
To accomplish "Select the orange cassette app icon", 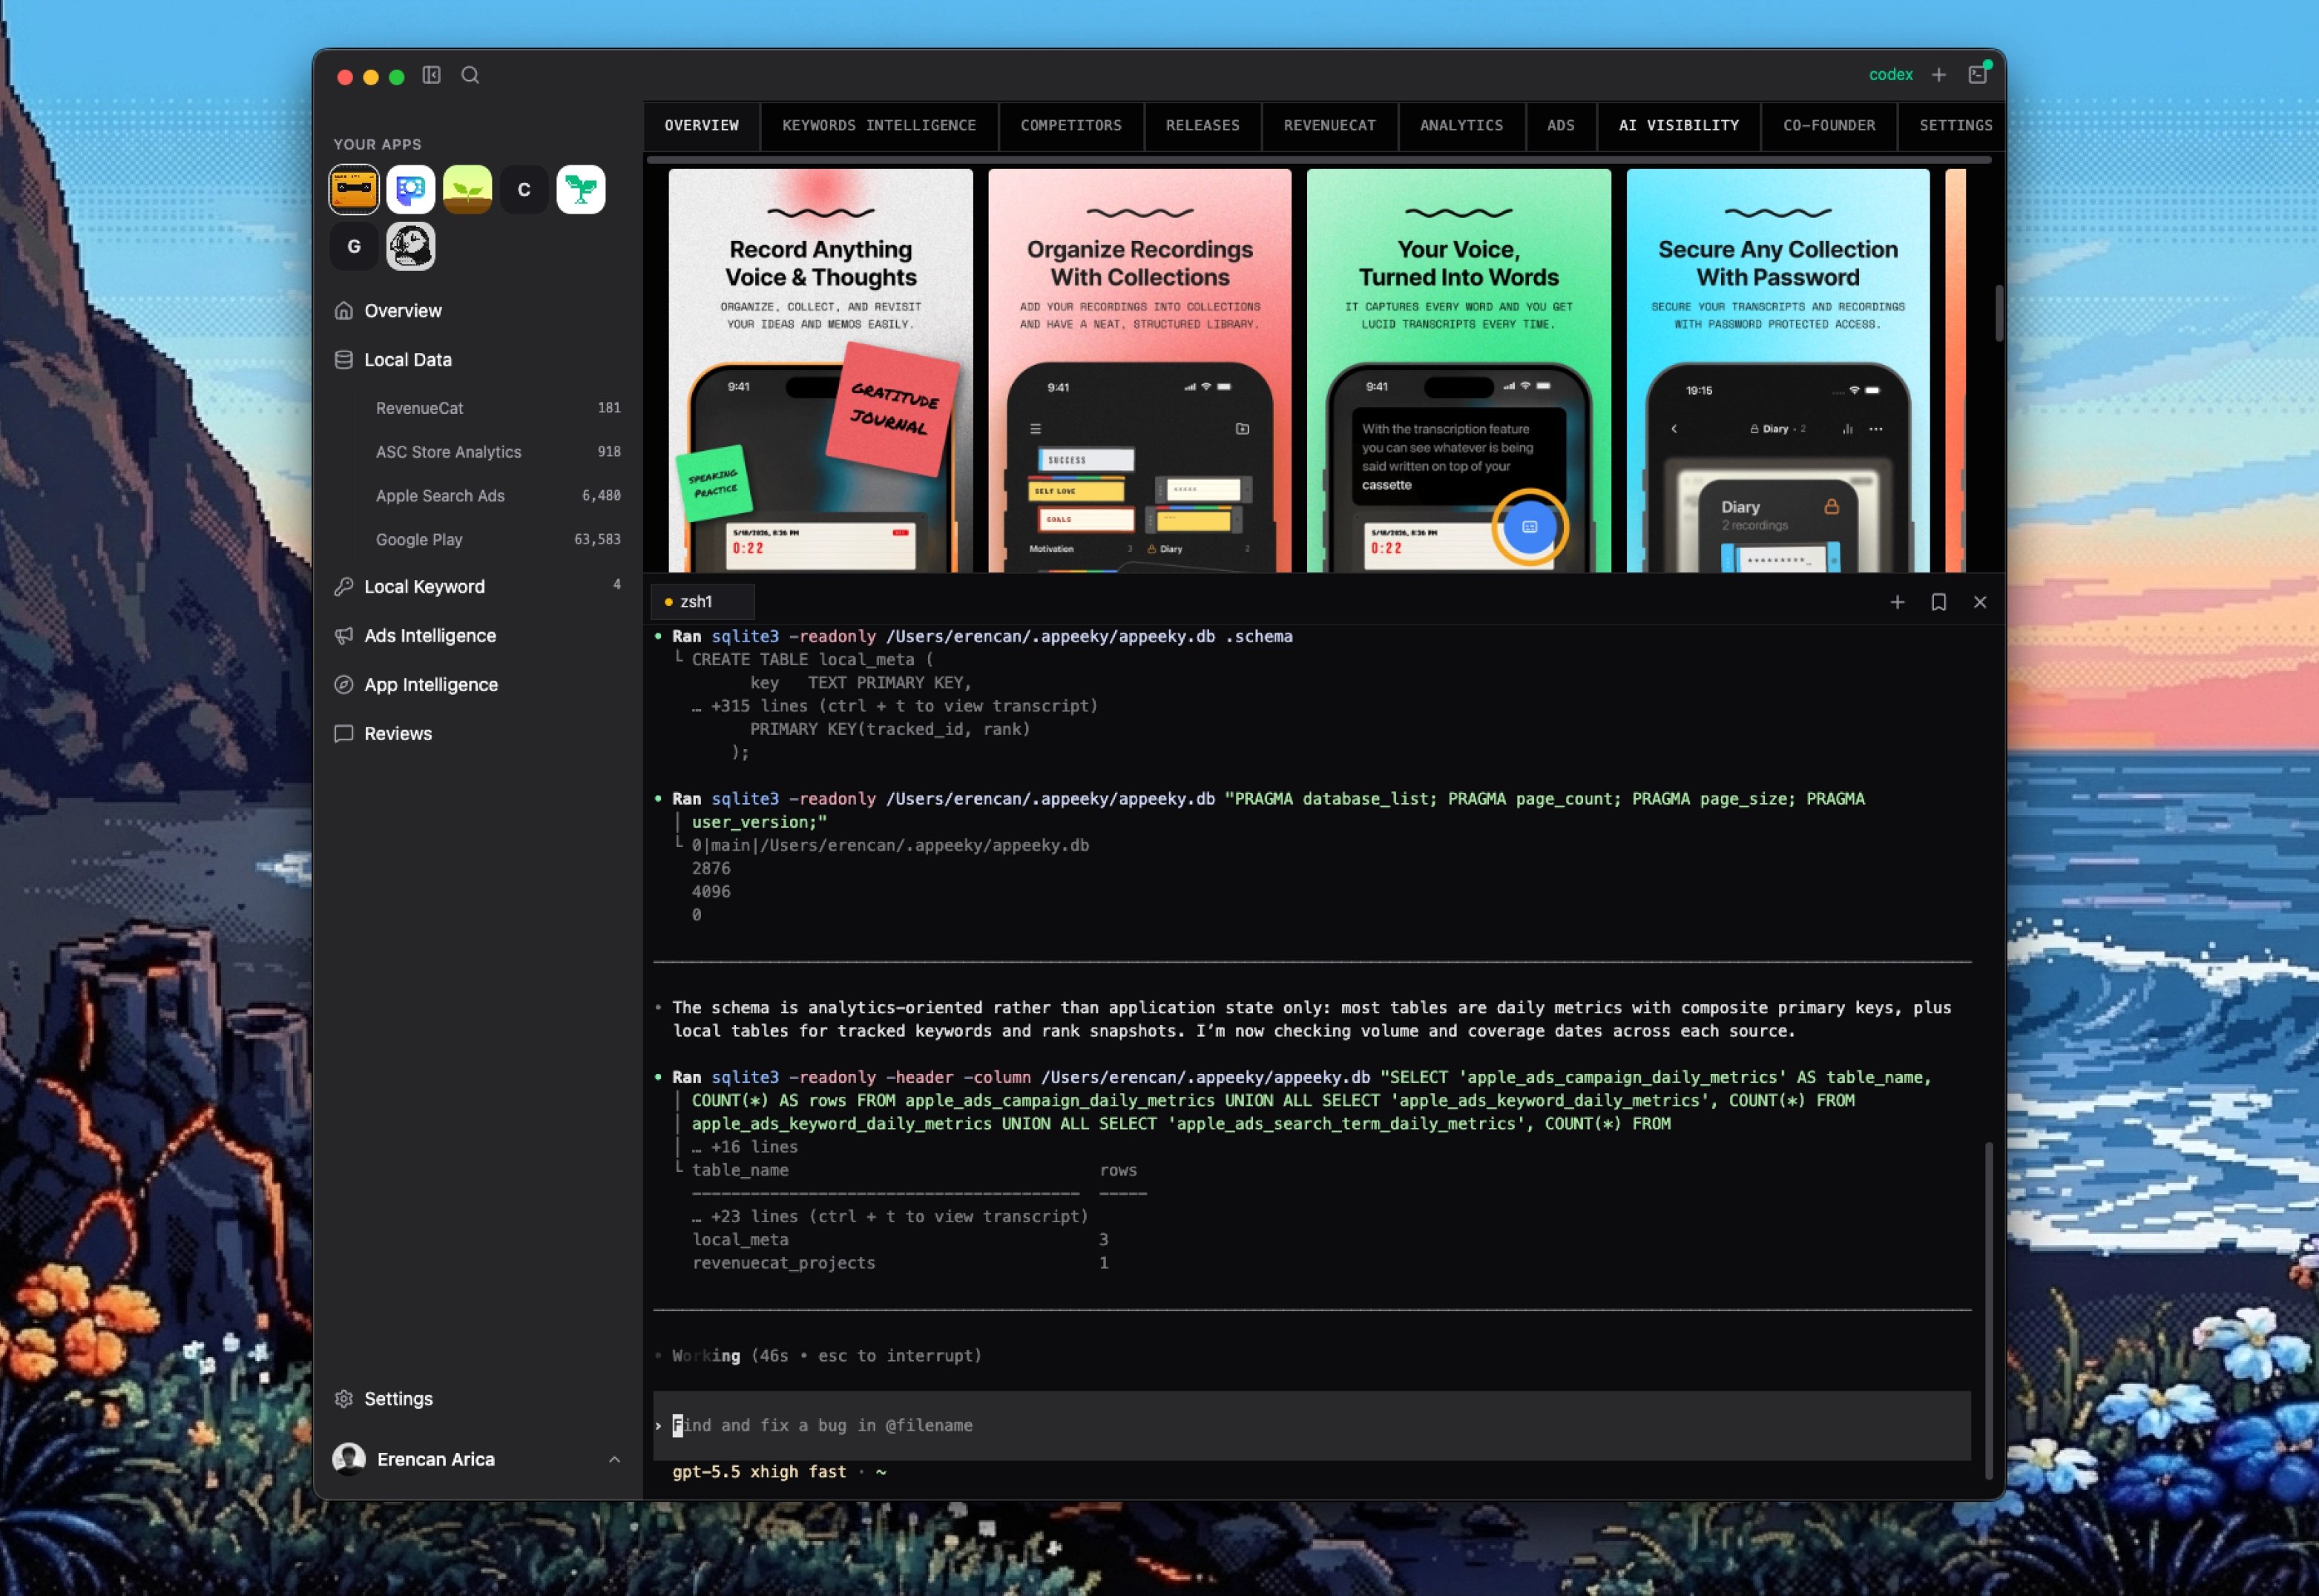I will point(354,189).
